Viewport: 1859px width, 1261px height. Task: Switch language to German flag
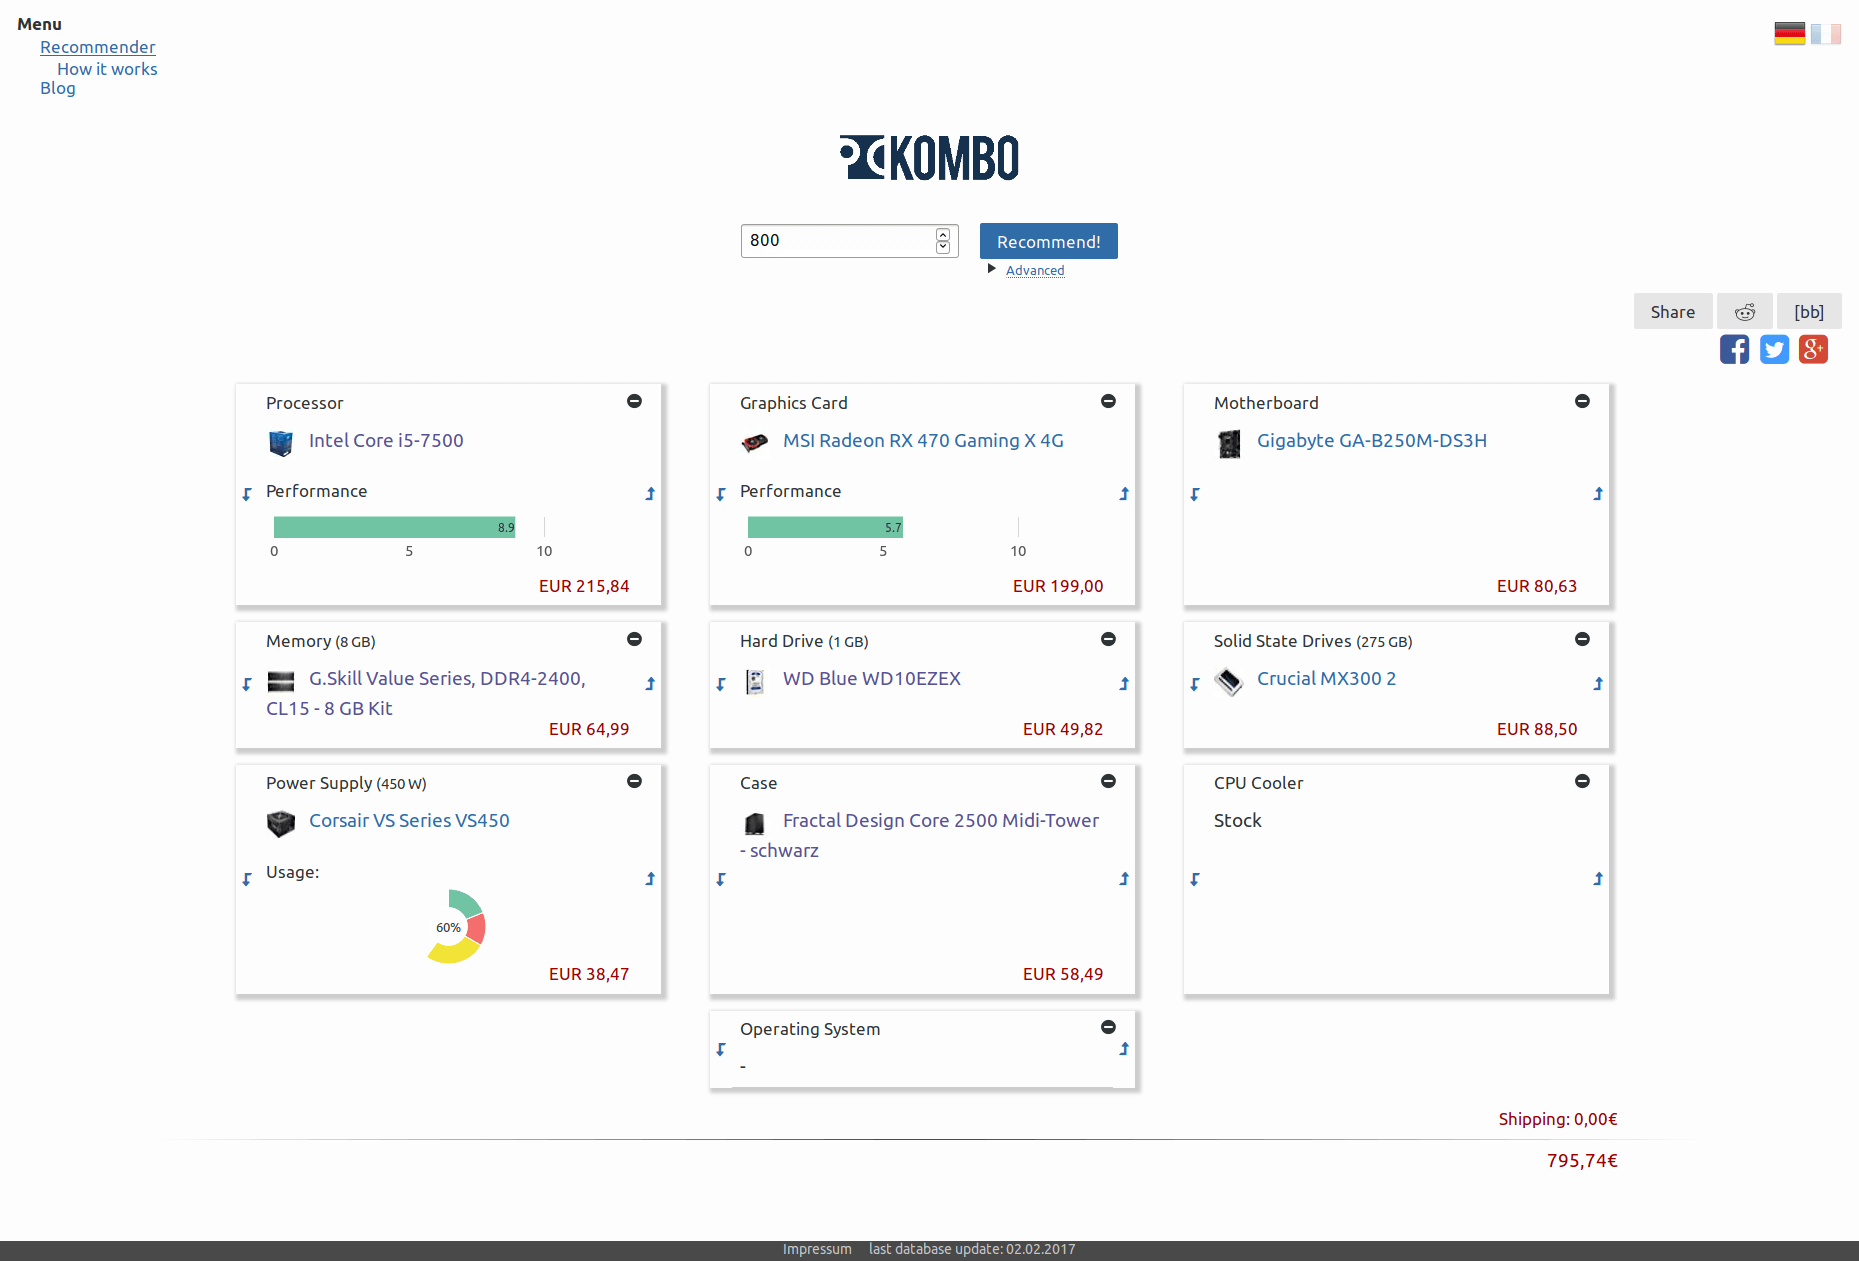click(1790, 33)
